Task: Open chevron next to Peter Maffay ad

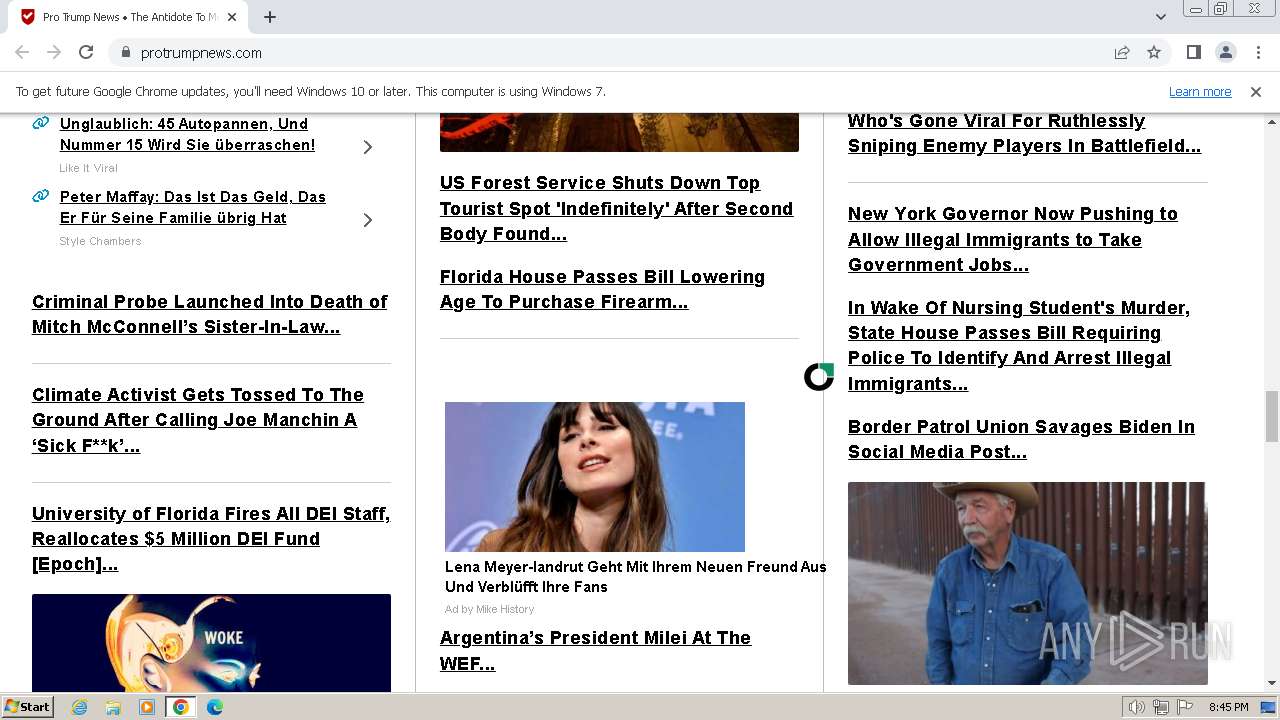Action: [x=368, y=220]
